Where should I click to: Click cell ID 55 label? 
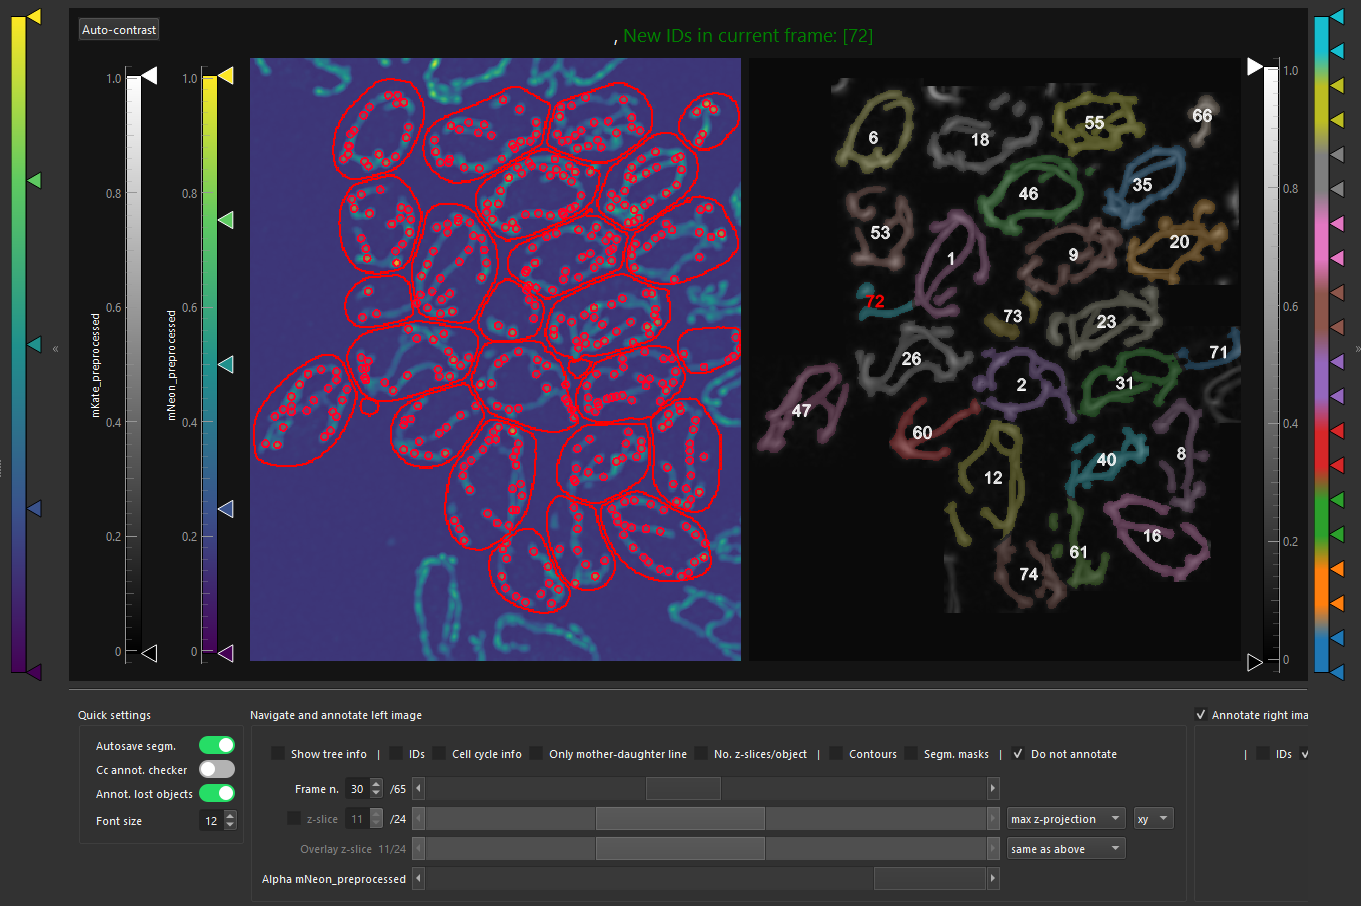tap(1094, 123)
